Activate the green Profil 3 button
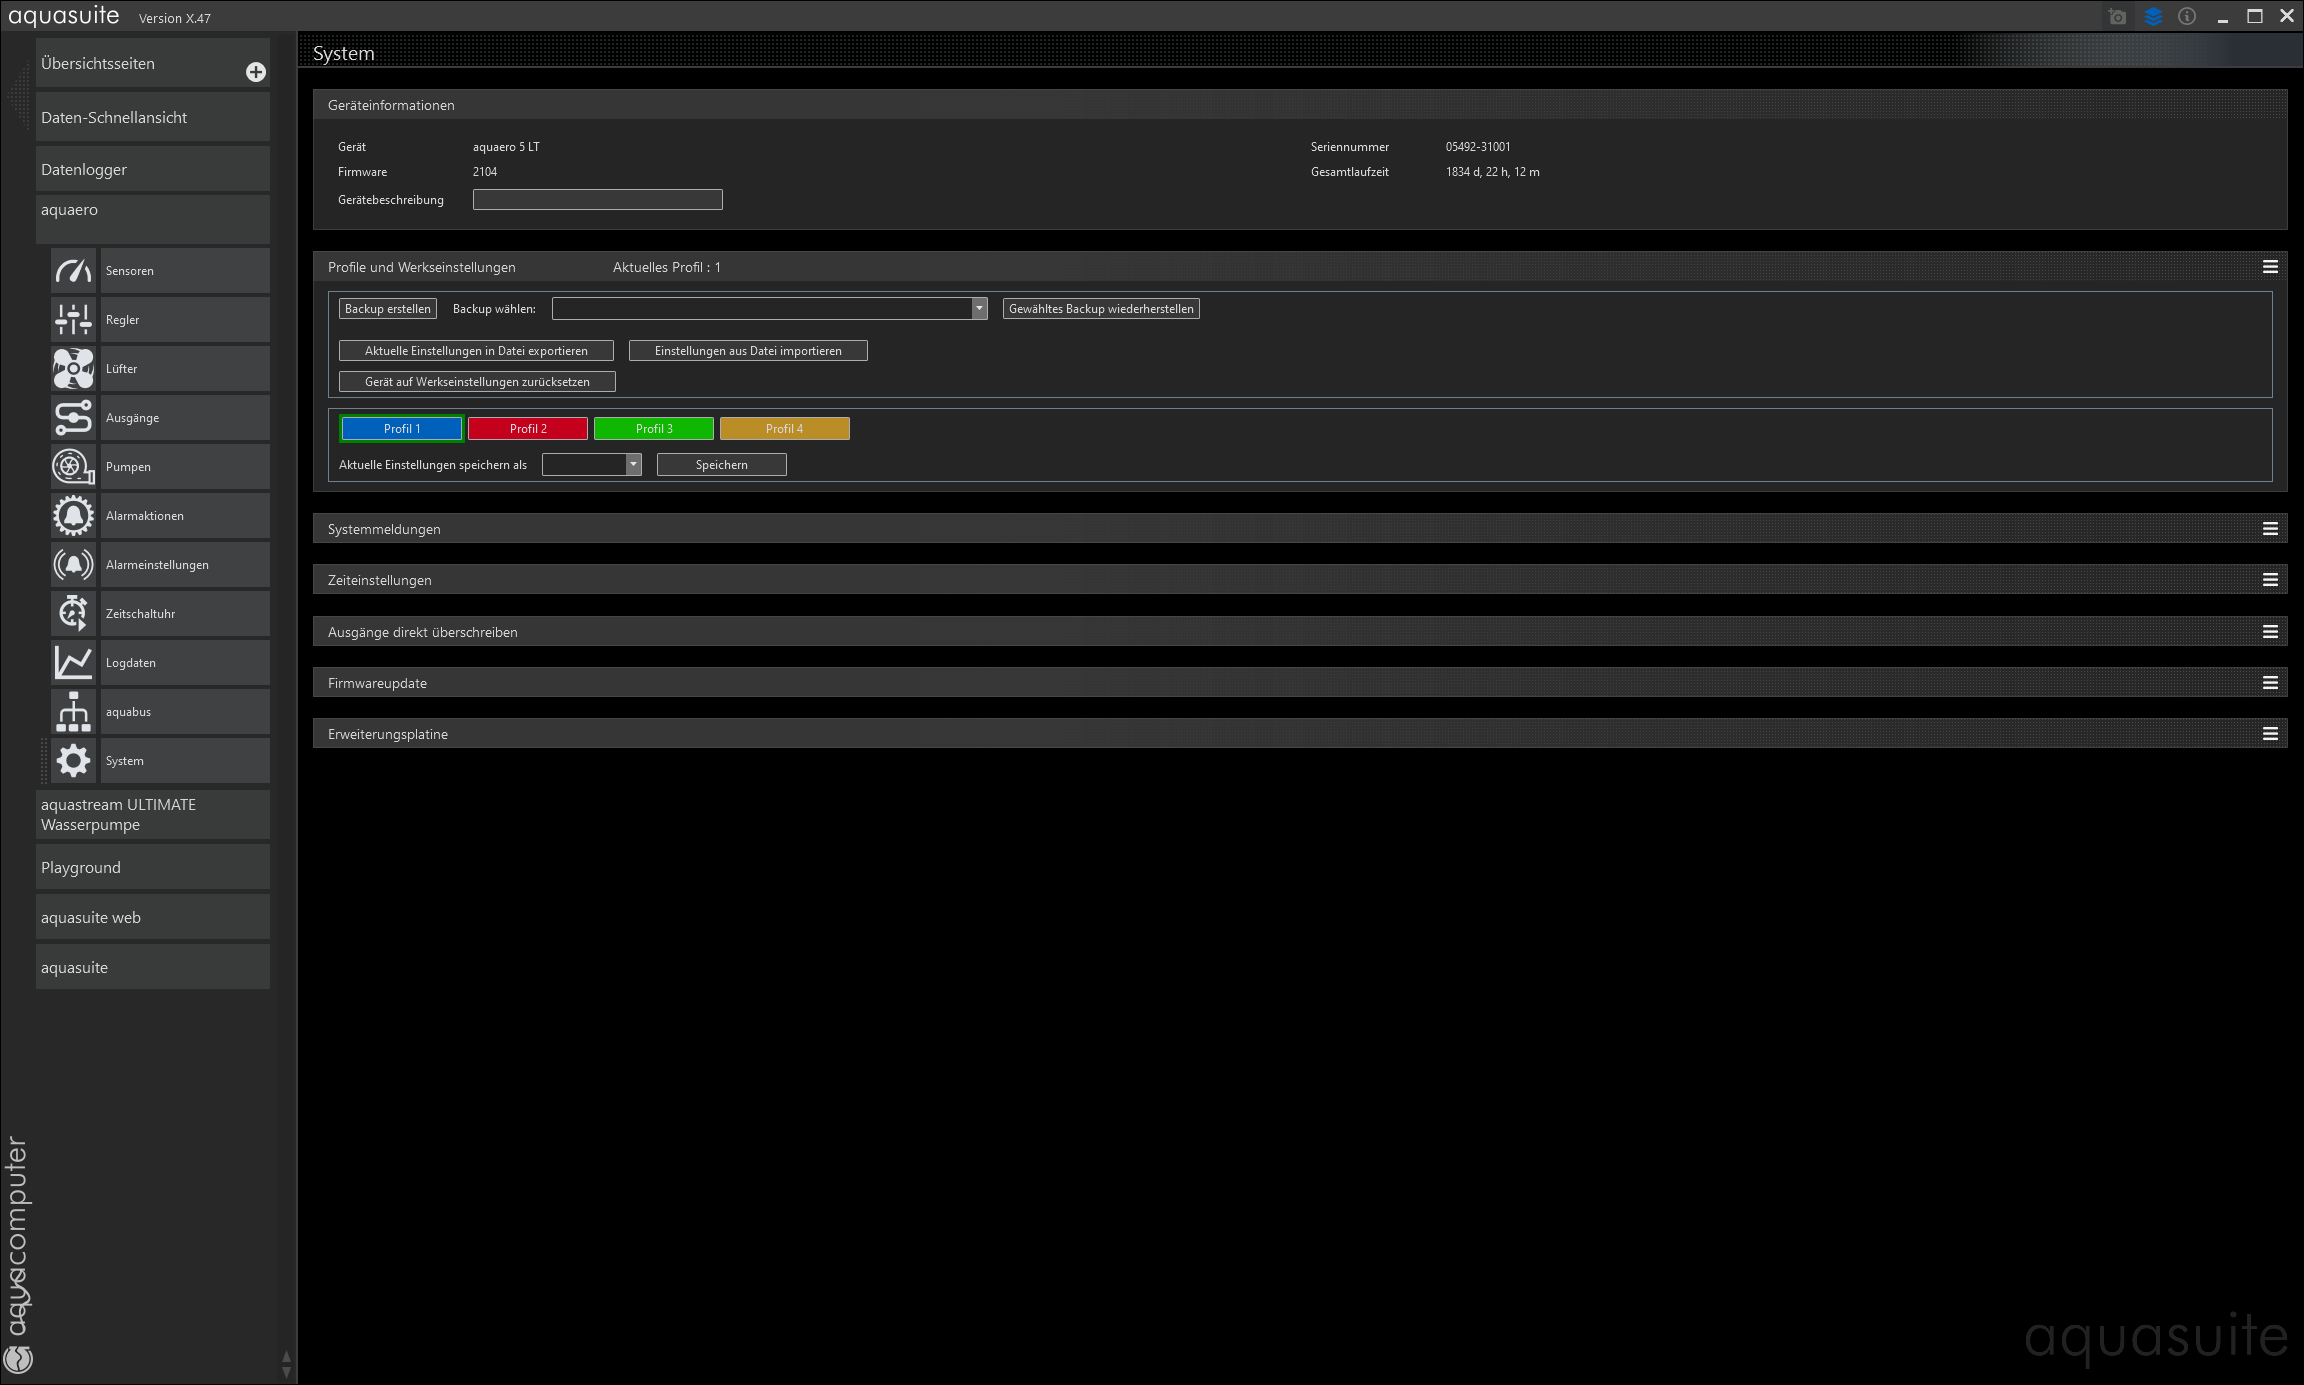2304x1385 pixels. [654, 429]
